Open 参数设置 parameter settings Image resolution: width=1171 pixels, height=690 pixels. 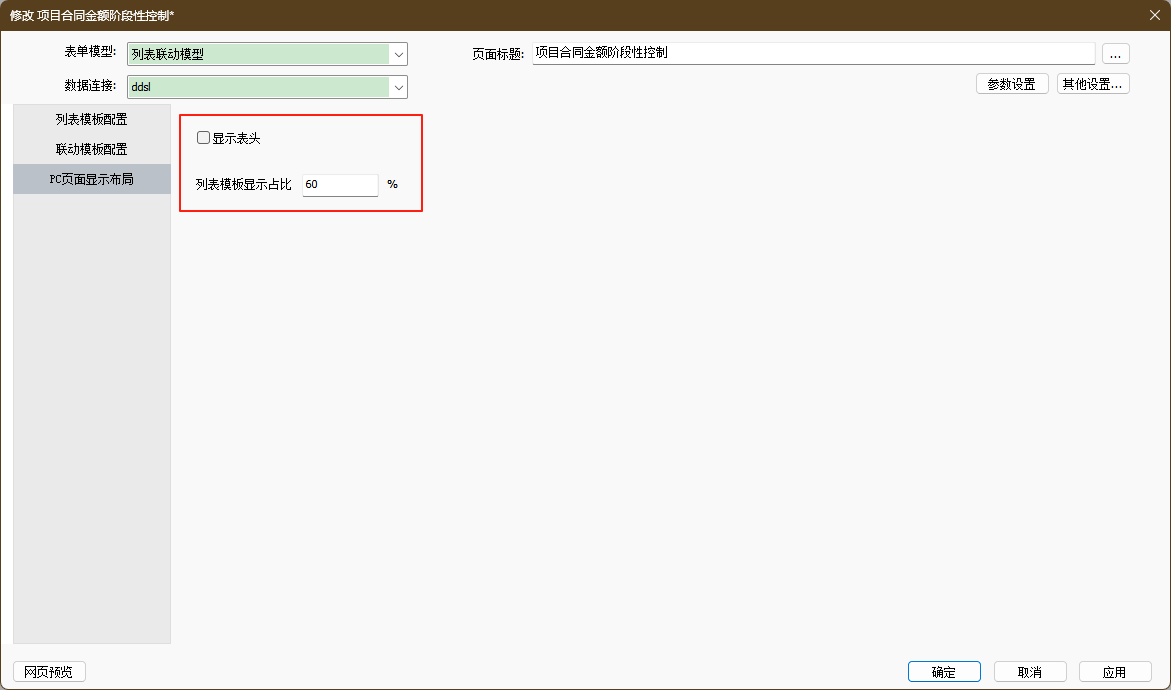1011,84
